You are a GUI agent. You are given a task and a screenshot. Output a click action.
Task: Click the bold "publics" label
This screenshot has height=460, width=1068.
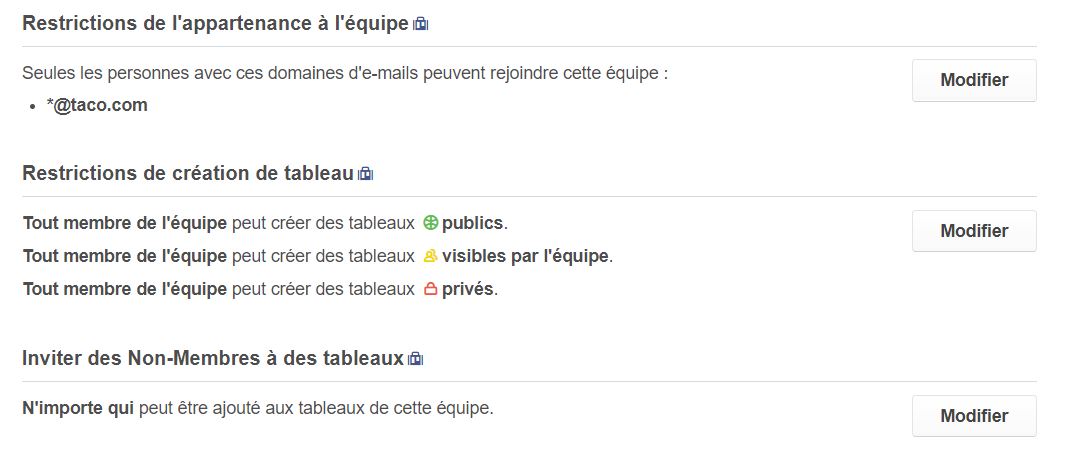tap(473, 222)
